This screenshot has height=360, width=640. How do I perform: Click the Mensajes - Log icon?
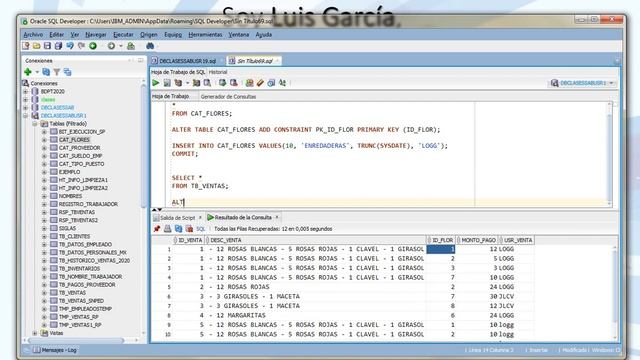[37, 350]
